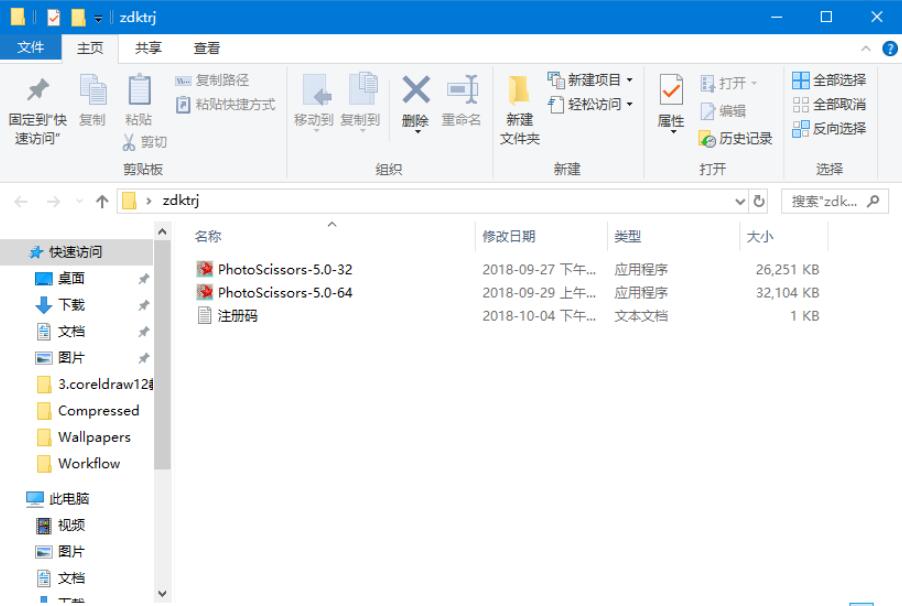The height and width of the screenshot is (606, 902).
Task: Click the Forward navigation arrow
Action: pos(53,201)
